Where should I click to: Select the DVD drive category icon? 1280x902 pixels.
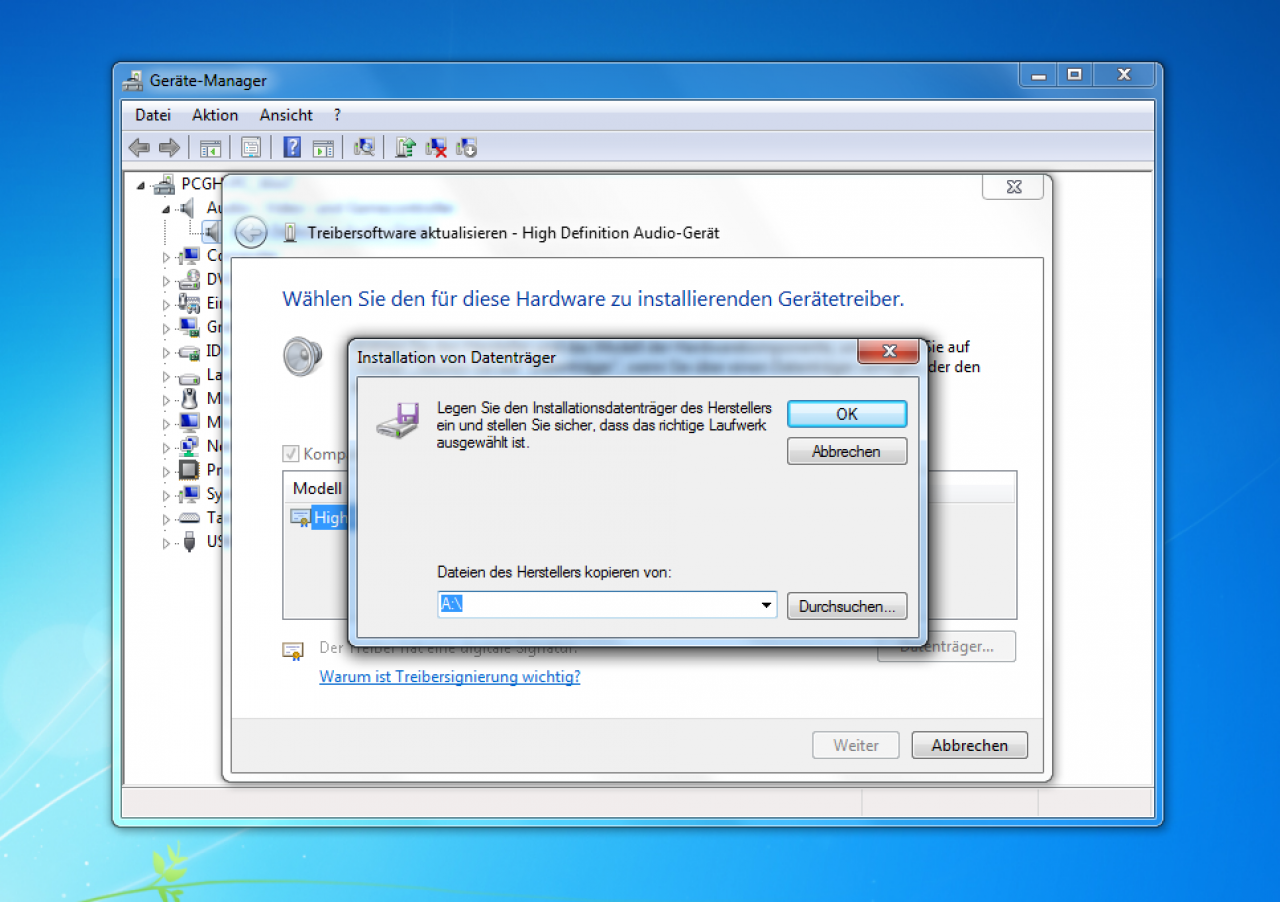pyautogui.click(x=189, y=280)
